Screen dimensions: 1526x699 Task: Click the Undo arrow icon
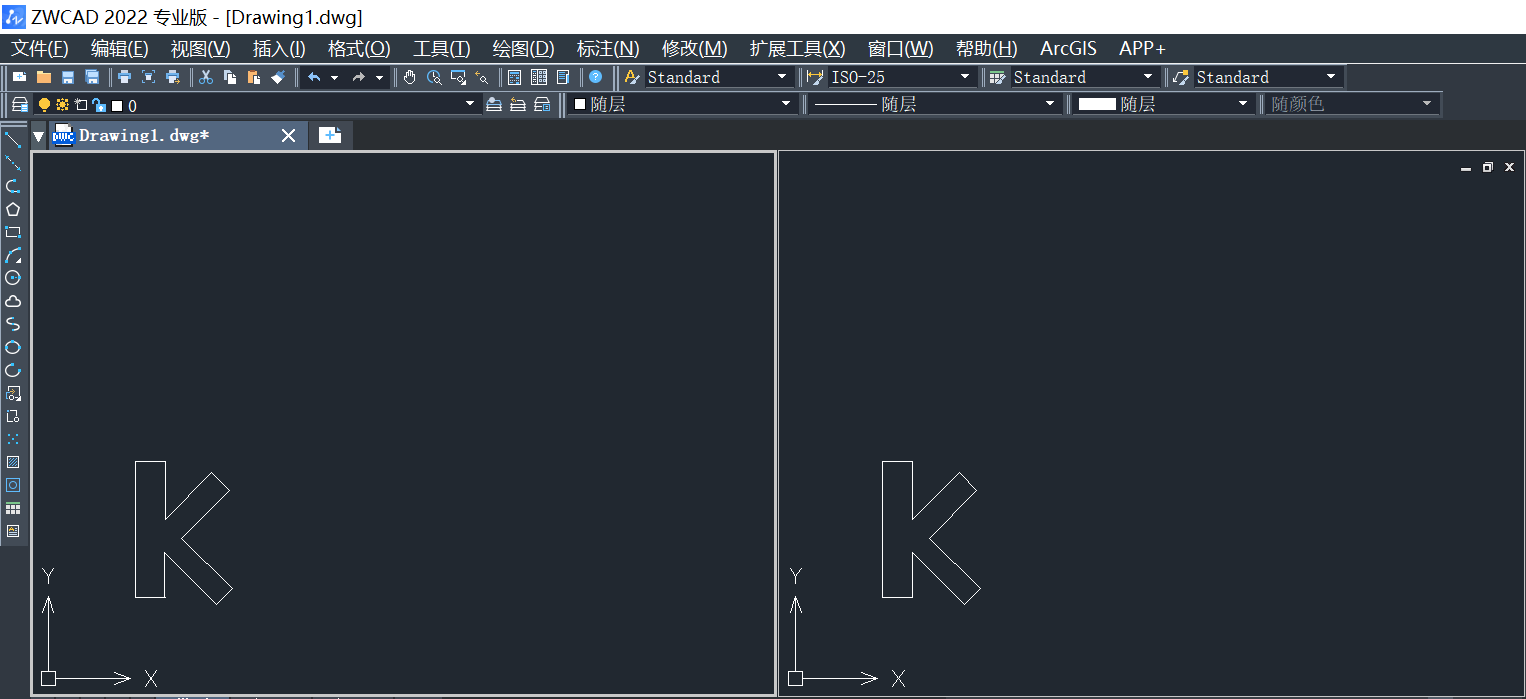[x=314, y=77]
